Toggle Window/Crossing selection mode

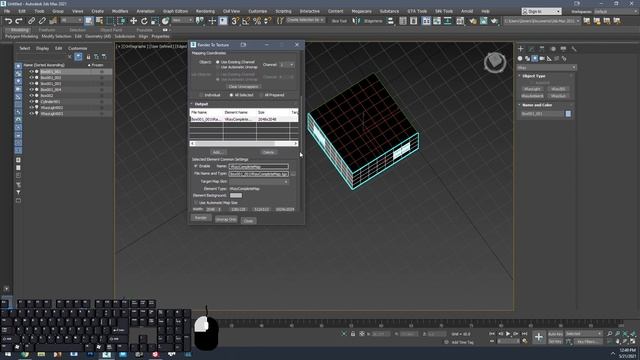point(121,21)
